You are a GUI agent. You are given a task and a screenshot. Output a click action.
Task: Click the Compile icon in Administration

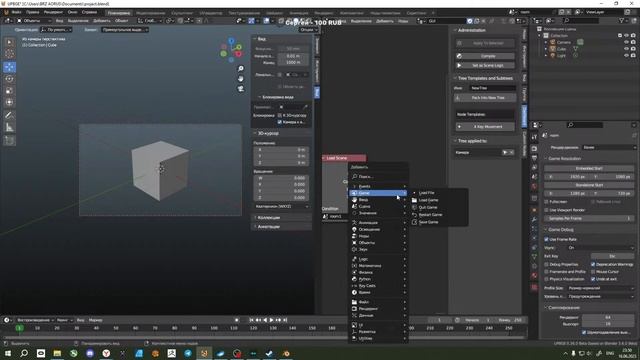(x=459, y=56)
